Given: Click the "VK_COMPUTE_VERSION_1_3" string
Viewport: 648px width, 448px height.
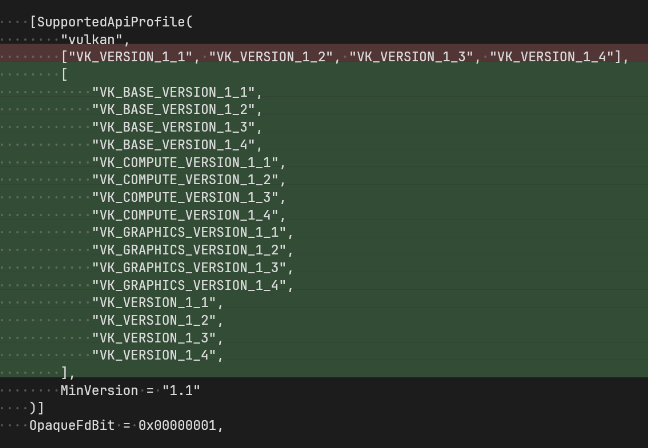Looking at the screenshot, I should (x=188, y=197).
